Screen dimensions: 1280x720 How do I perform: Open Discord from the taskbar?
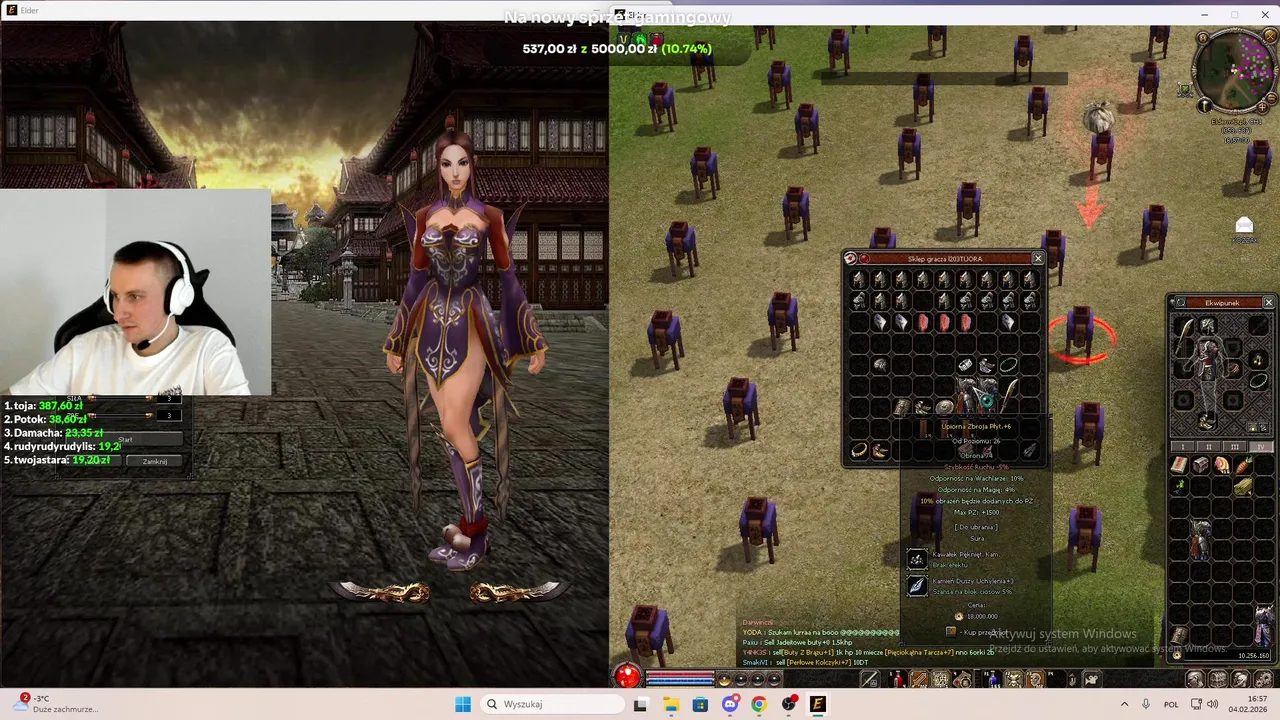point(730,704)
